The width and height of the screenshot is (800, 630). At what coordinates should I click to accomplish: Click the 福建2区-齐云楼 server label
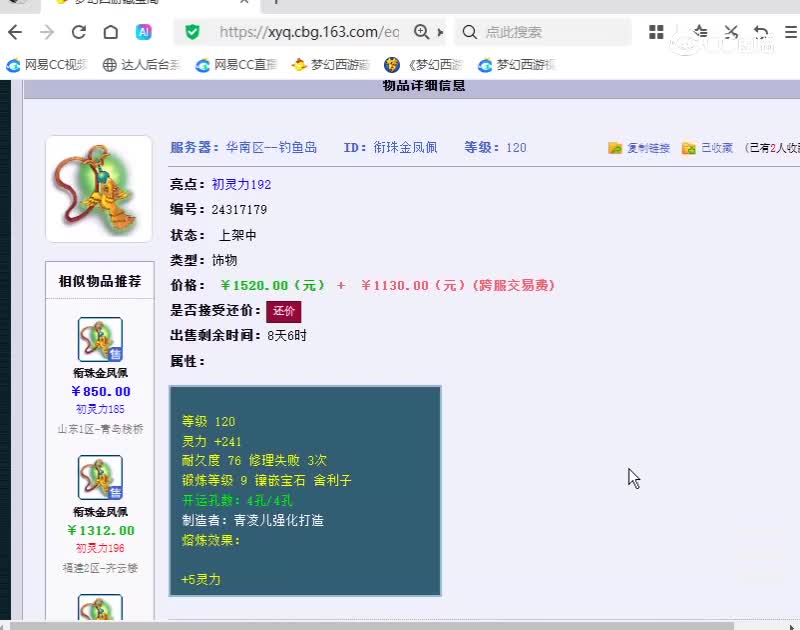100,568
